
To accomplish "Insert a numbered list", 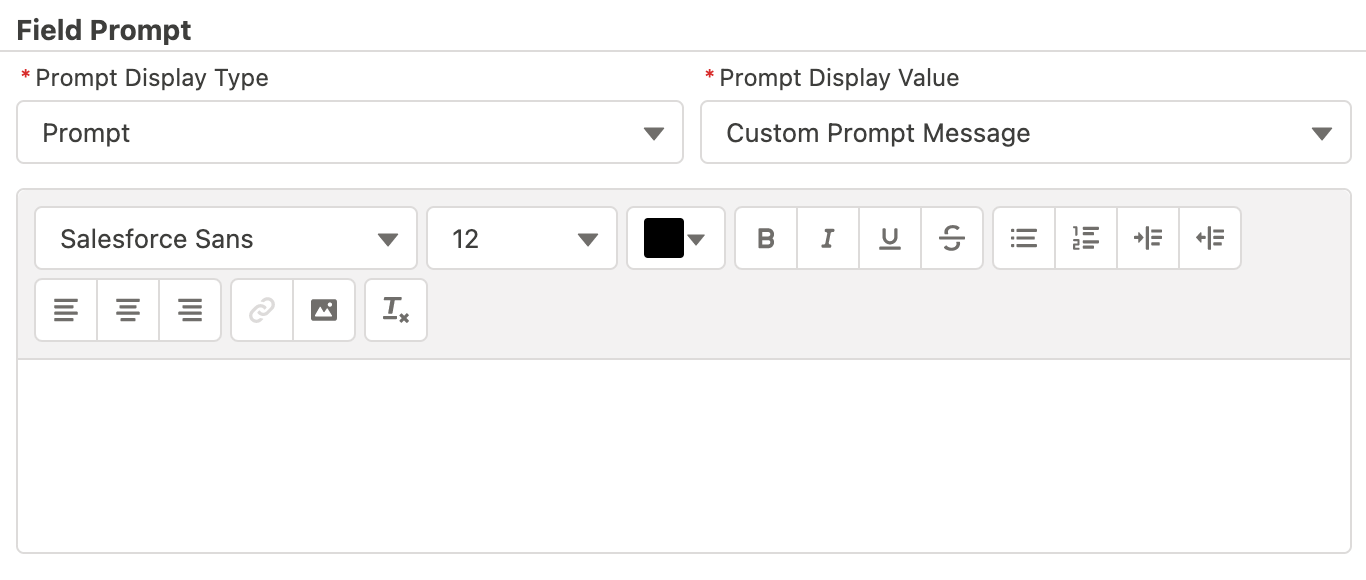I will pos(1086,239).
